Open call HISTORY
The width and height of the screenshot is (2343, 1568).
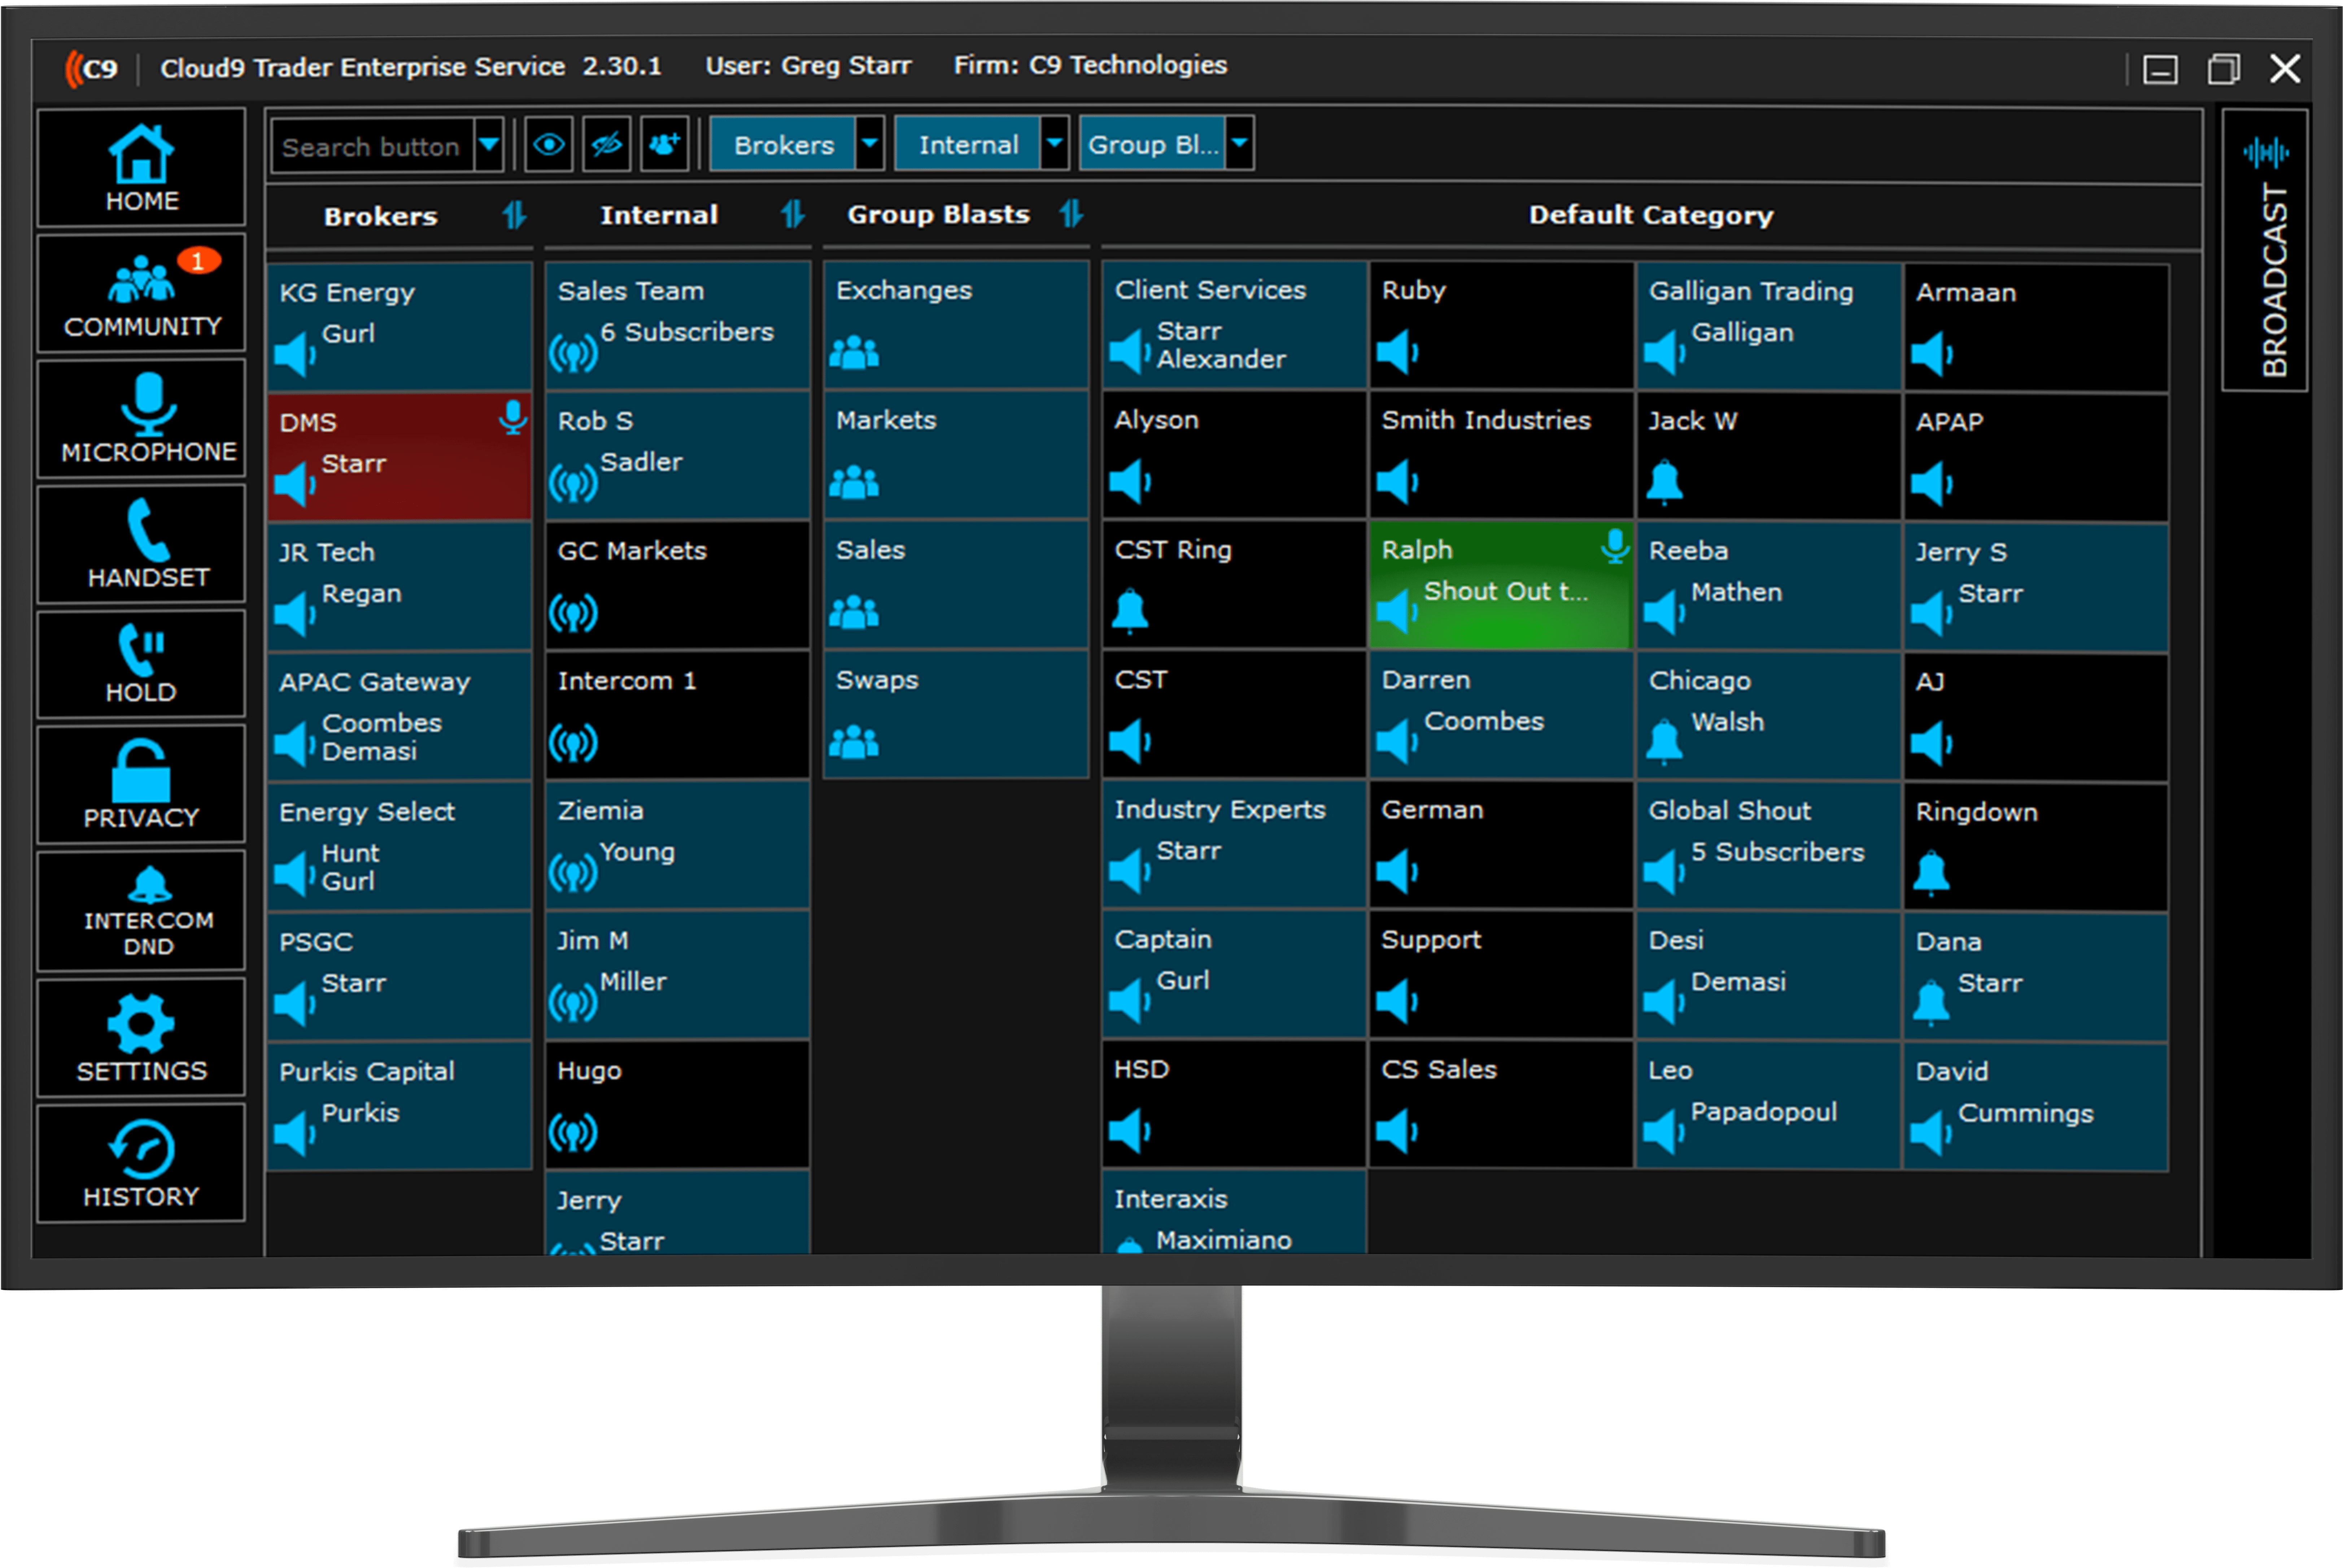(141, 1163)
